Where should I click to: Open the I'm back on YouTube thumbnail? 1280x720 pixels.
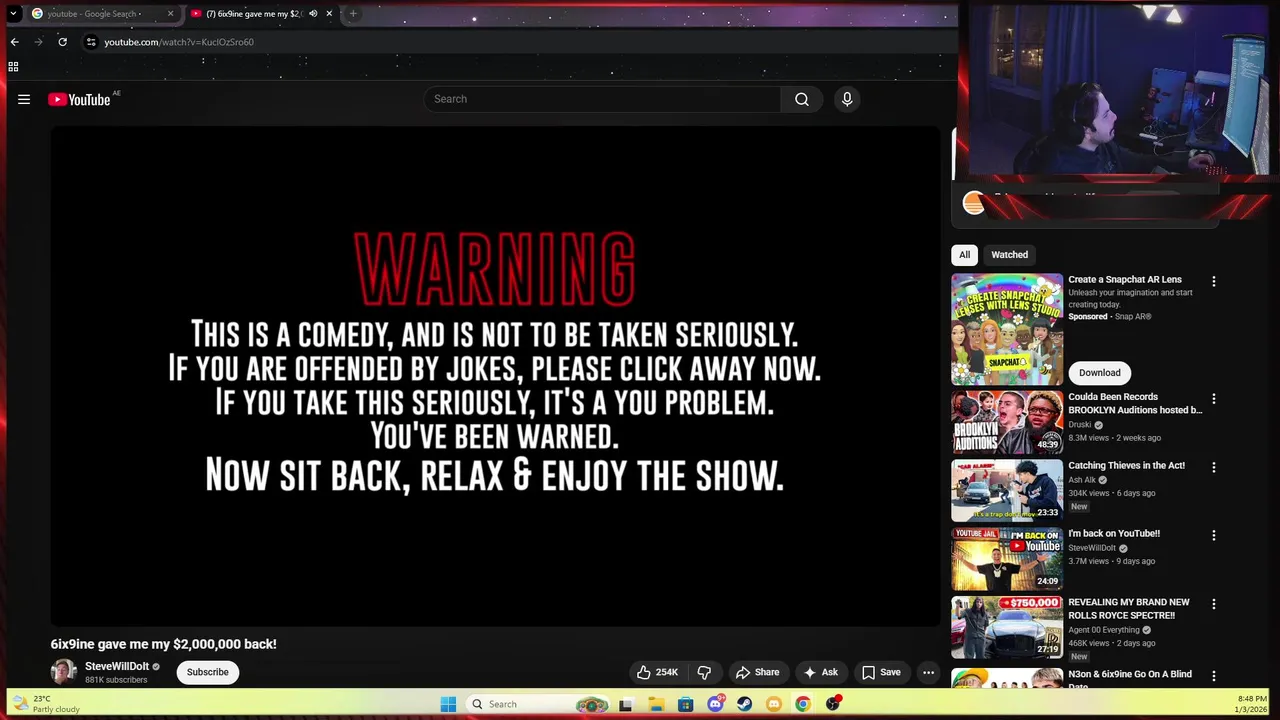pos(1007,559)
